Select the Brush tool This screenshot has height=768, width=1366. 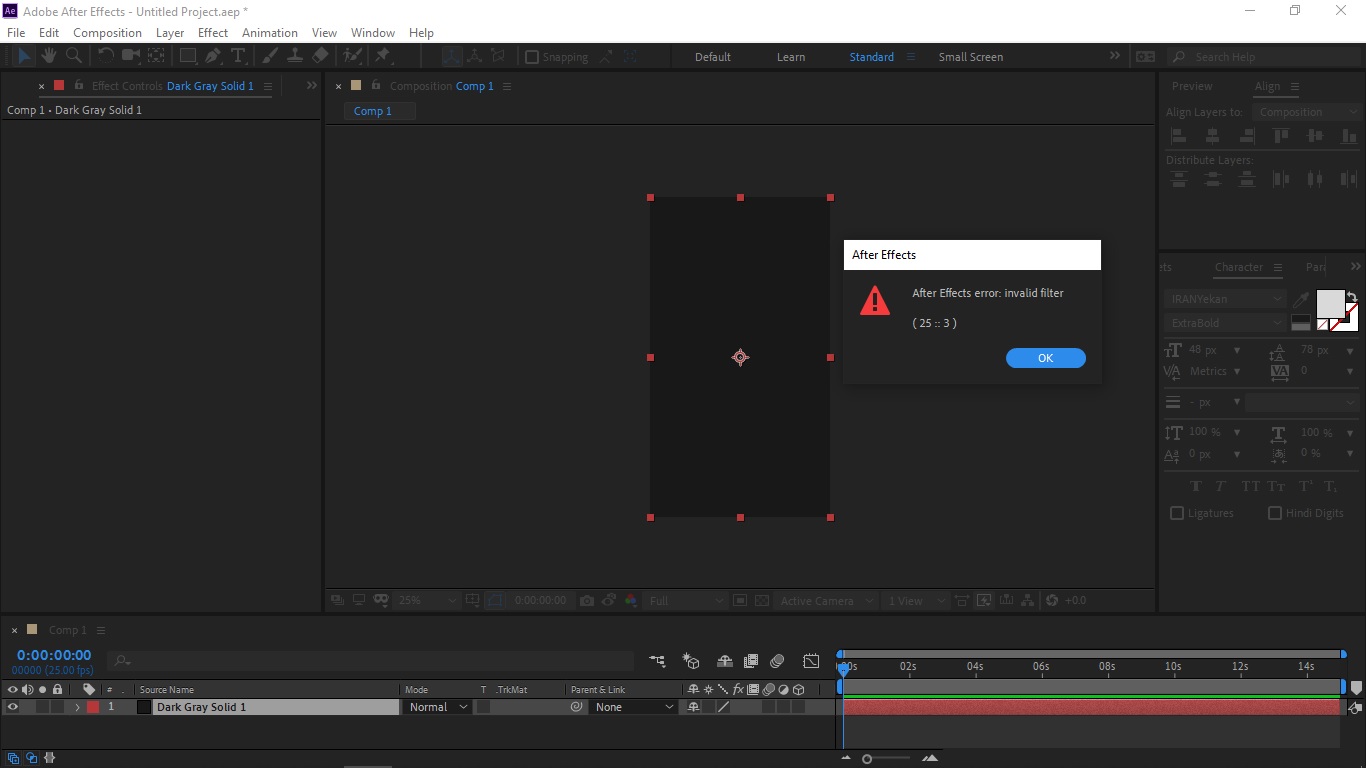tap(270, 56)
